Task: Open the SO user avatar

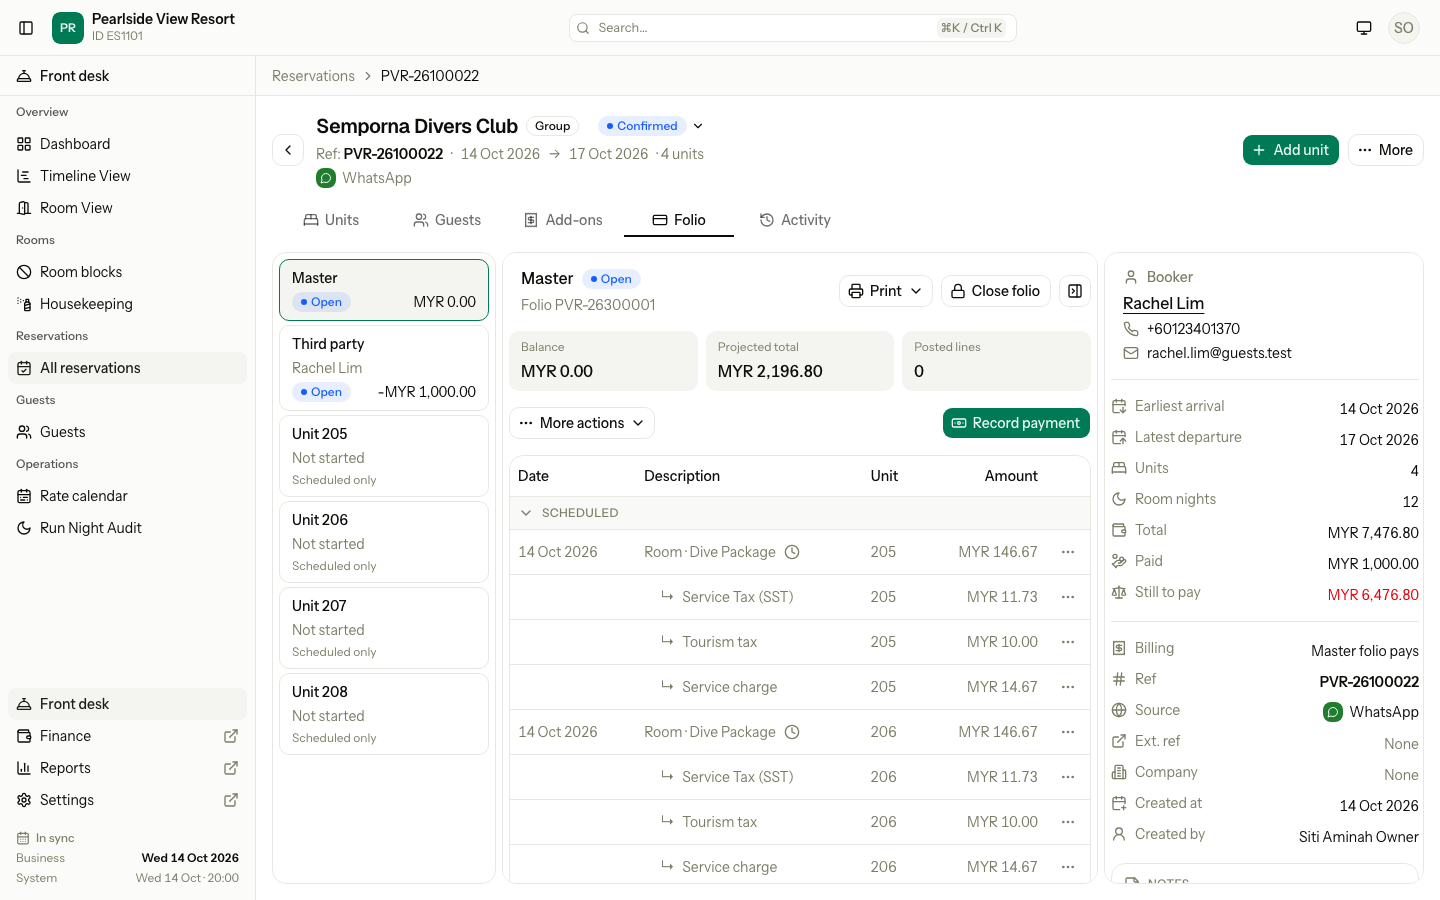Action: [x=1404, y=28]
